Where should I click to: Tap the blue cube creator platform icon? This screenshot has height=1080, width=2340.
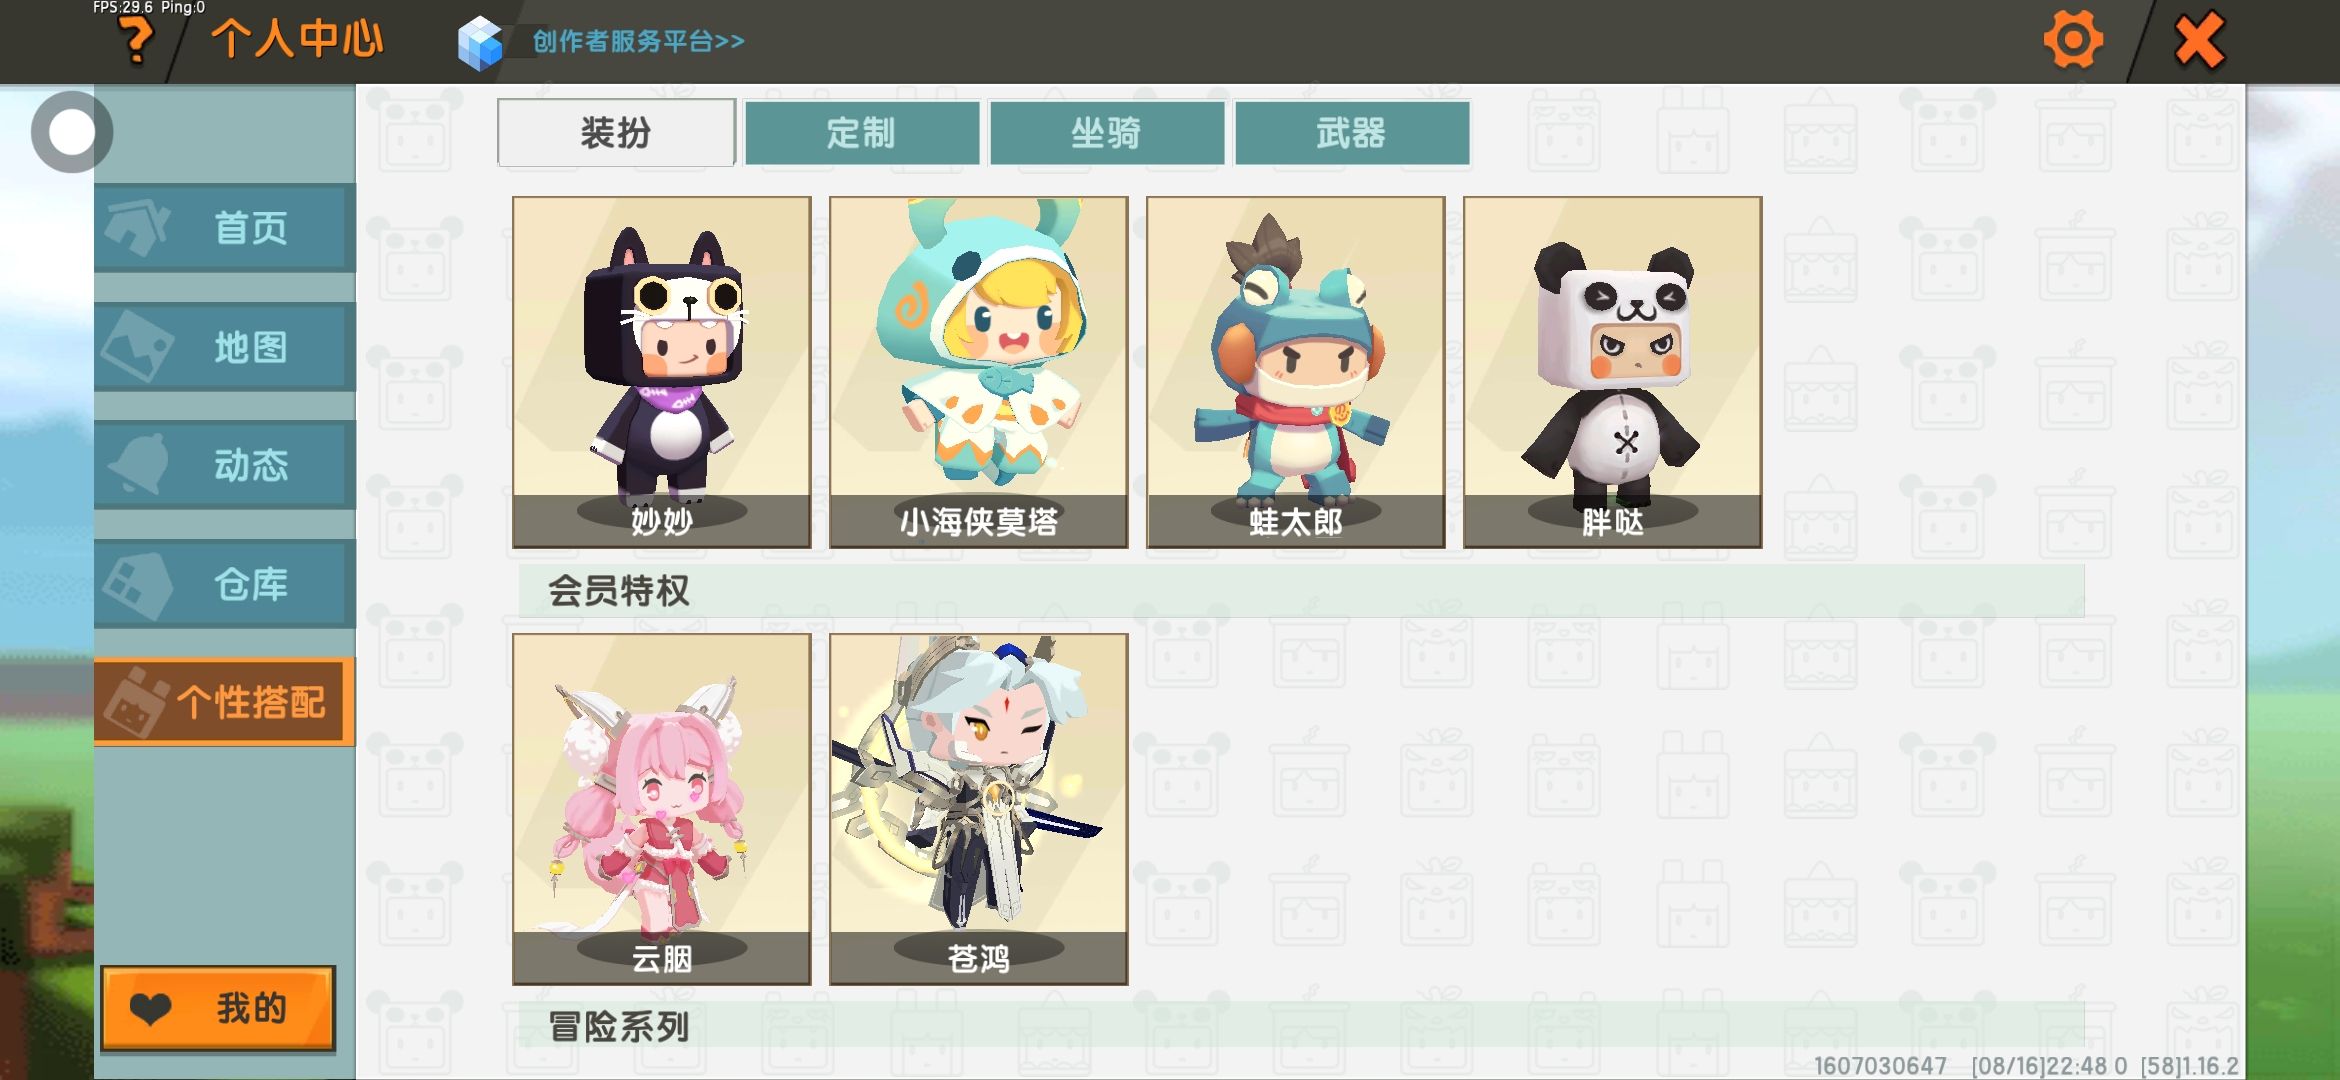pos(480,42)
